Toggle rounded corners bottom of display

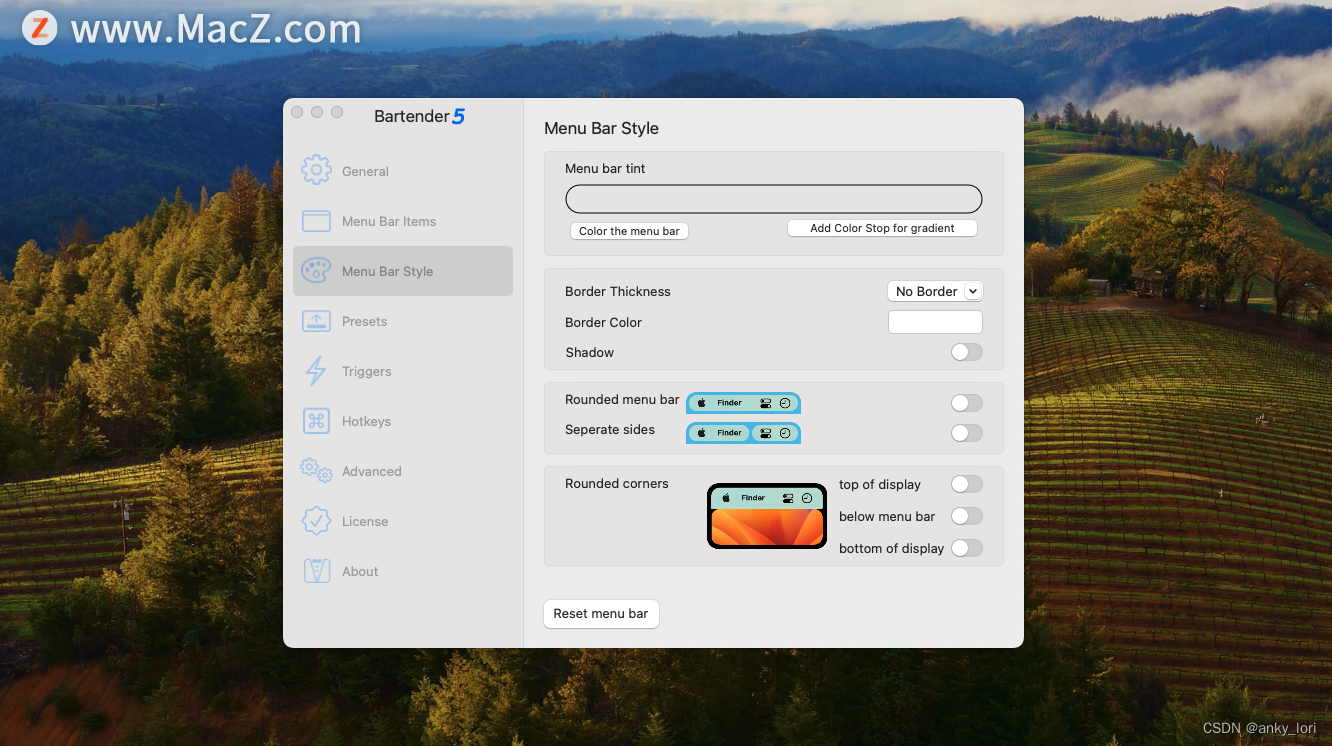[967, 548]
